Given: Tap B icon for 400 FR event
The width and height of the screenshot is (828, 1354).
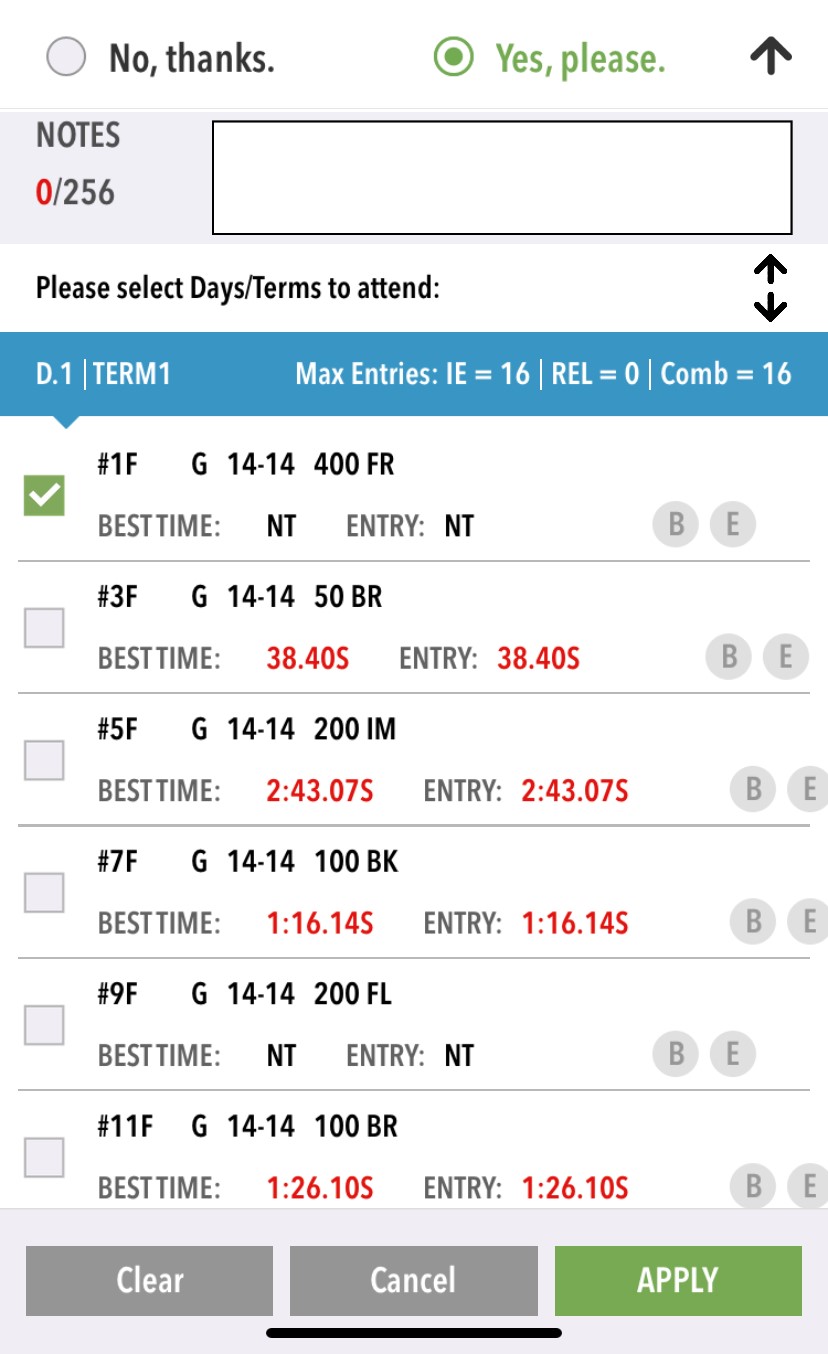Looking at the screenshot, I should click(676, 524).
